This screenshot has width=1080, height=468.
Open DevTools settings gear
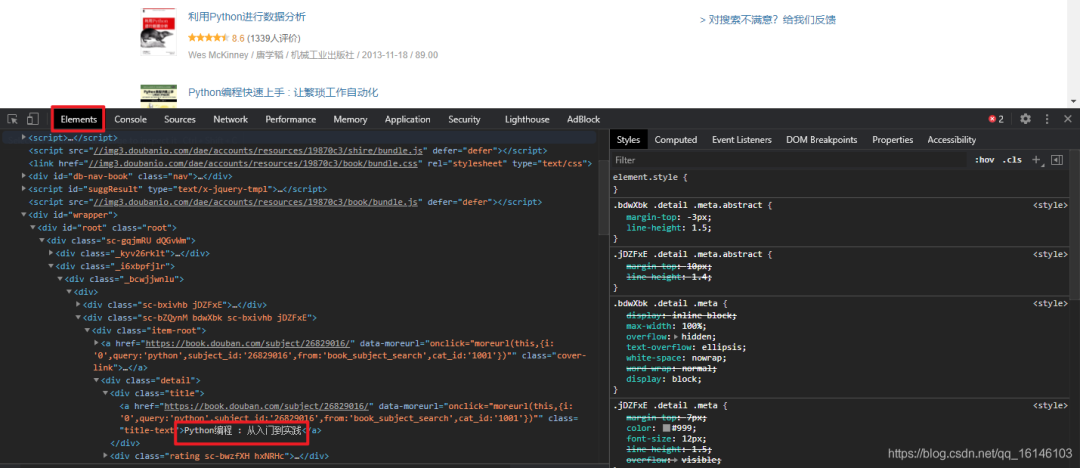1026,119
